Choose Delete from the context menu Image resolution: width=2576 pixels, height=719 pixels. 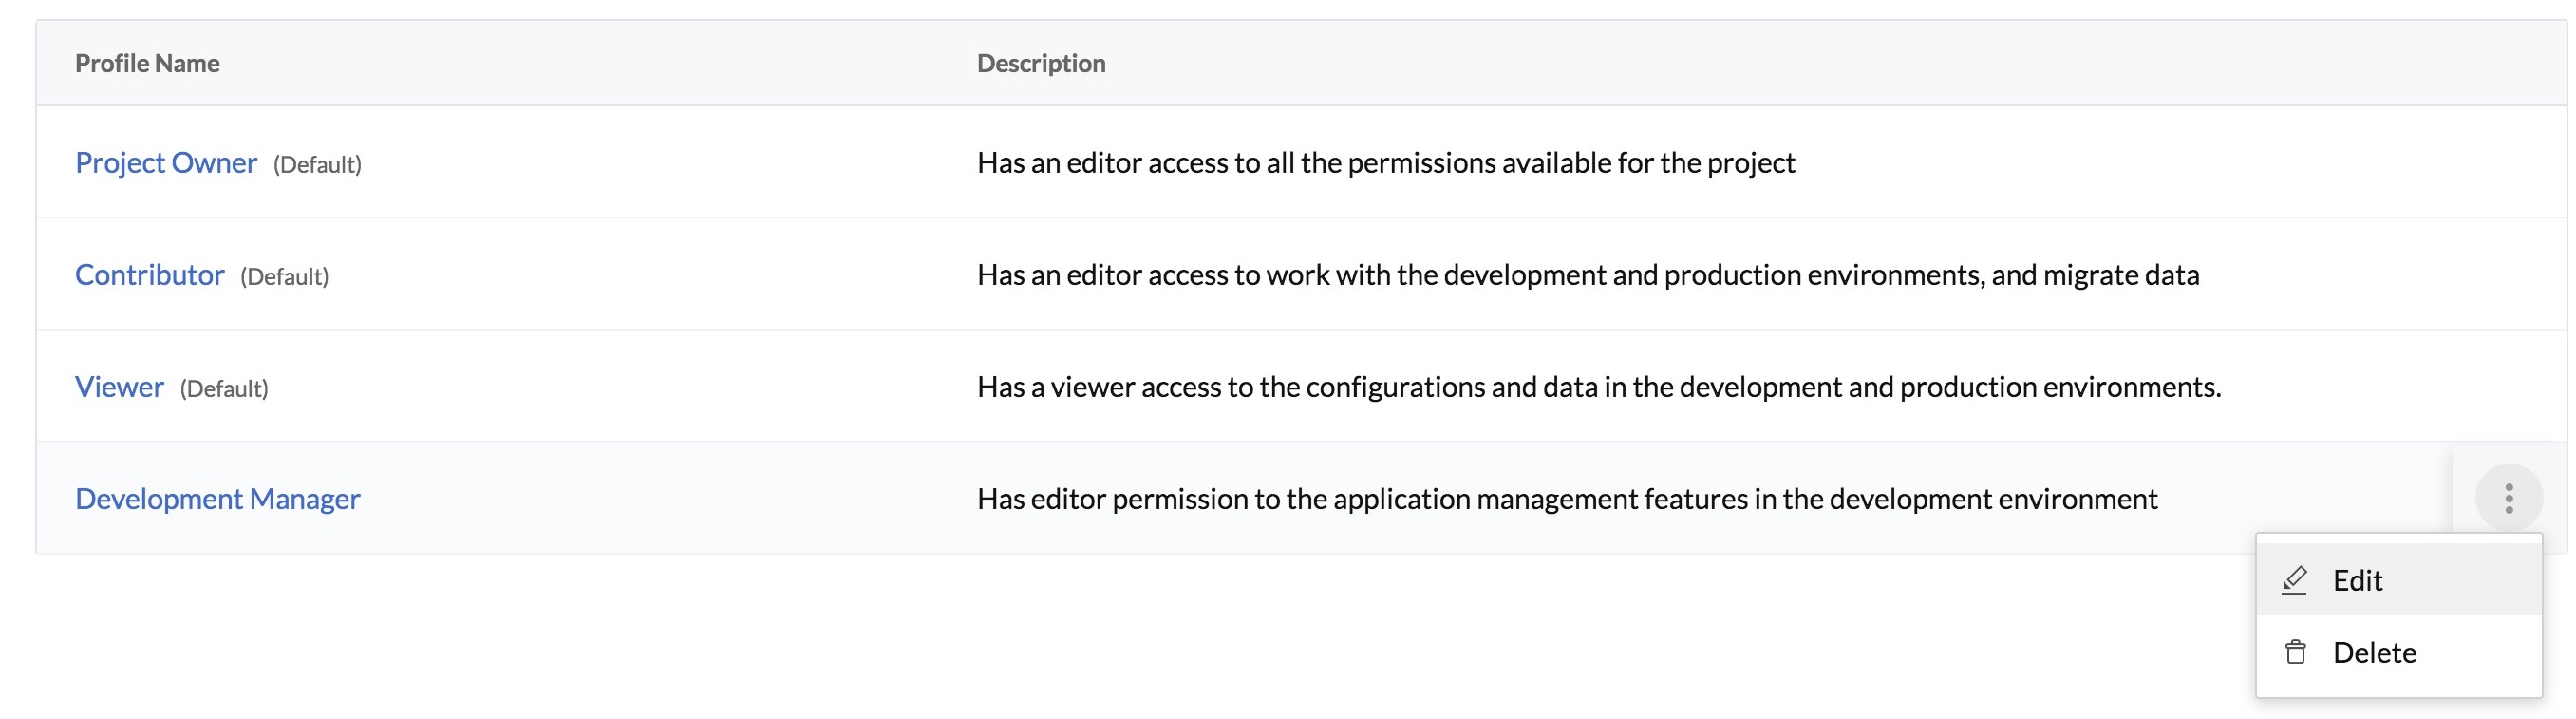point(2374,652)
